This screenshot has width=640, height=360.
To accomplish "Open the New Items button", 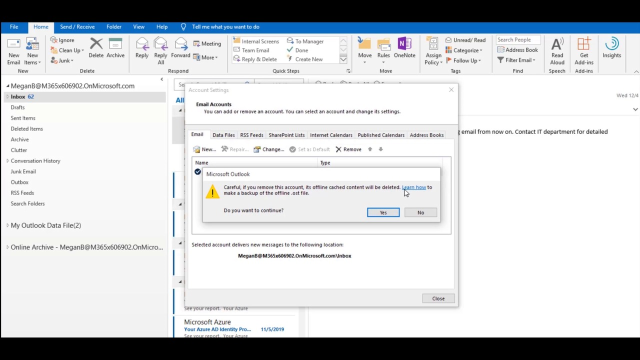I will 32,51.
